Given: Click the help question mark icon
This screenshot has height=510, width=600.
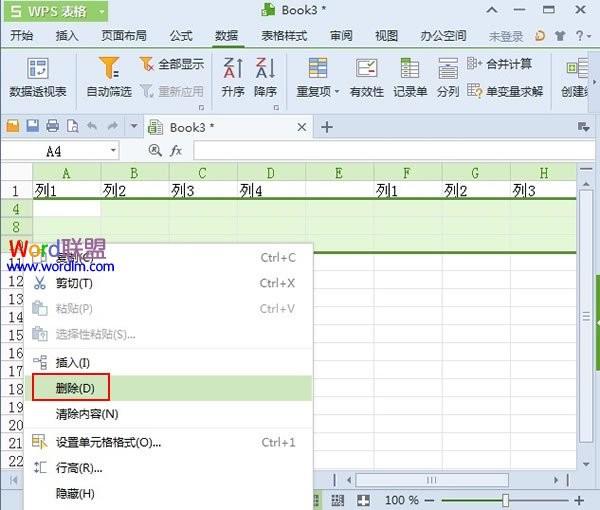Looking at the screenshot, I should pyautogui.click(x=579, y=36).
